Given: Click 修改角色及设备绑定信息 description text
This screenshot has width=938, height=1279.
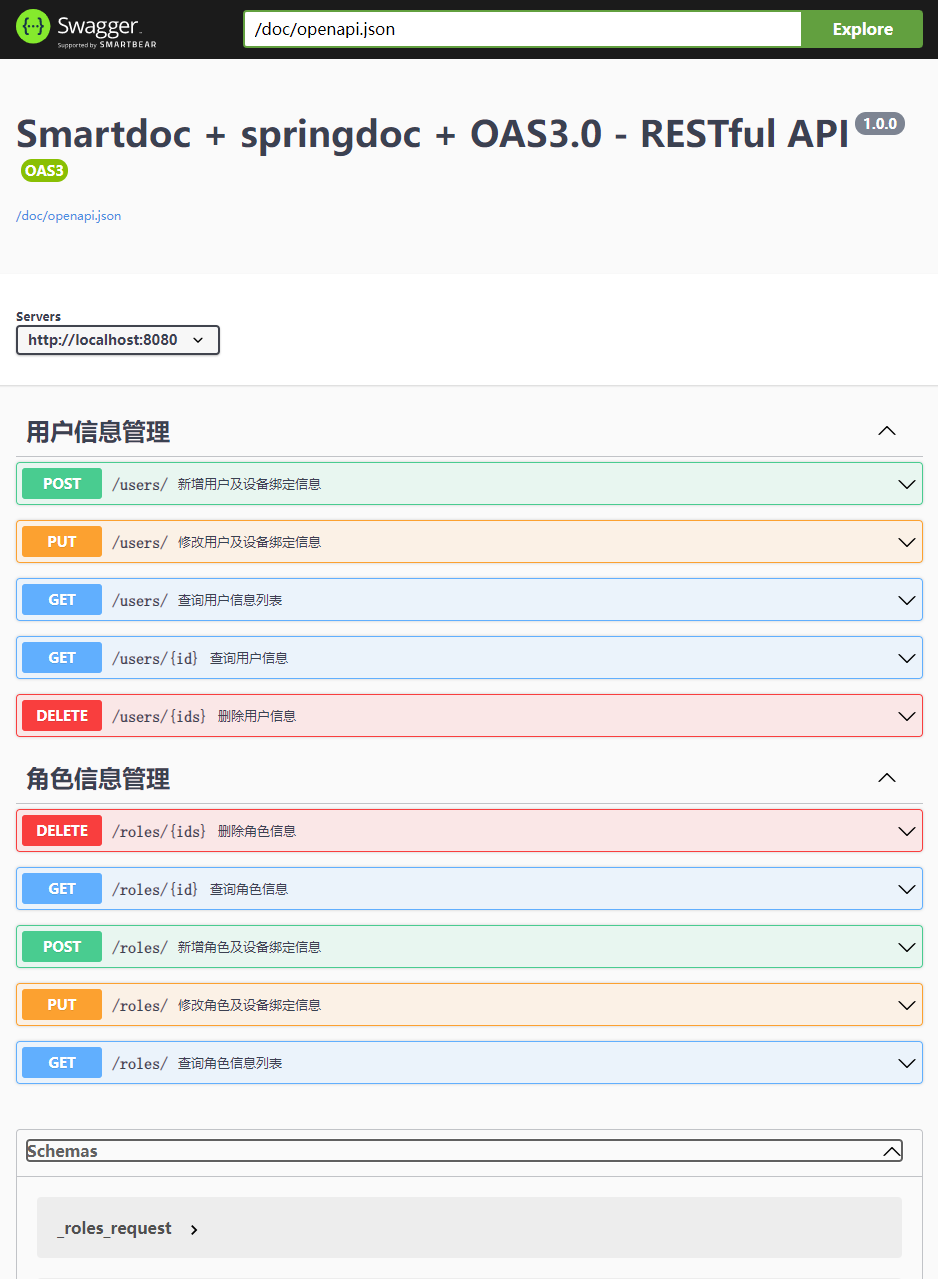Looking at the screenshot, I should tap(249, 1005).
